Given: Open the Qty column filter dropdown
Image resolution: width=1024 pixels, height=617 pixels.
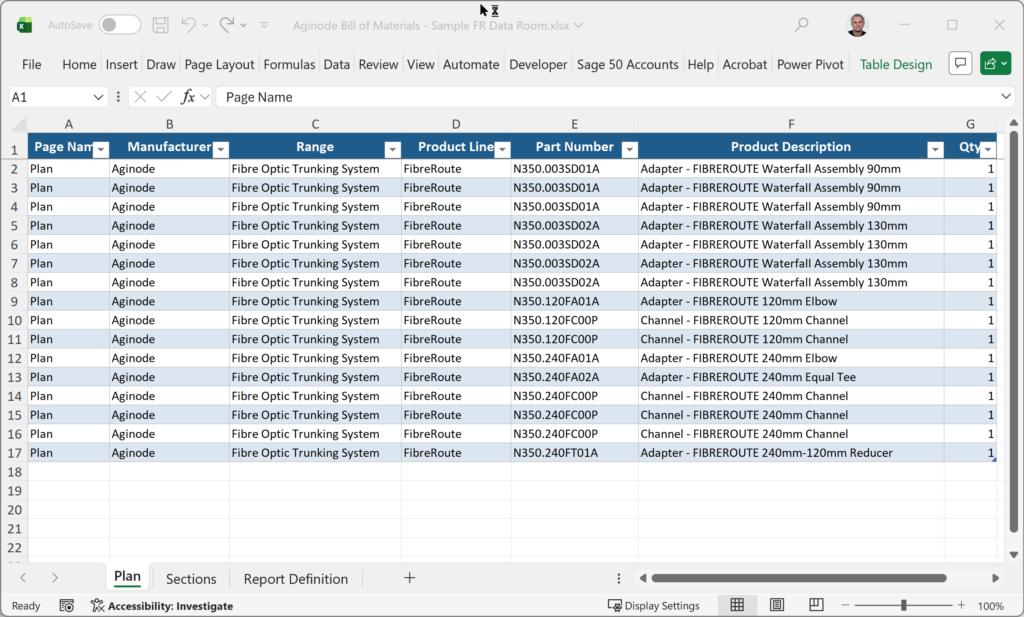Looking at the screenshot, I should tap(988, 150).
